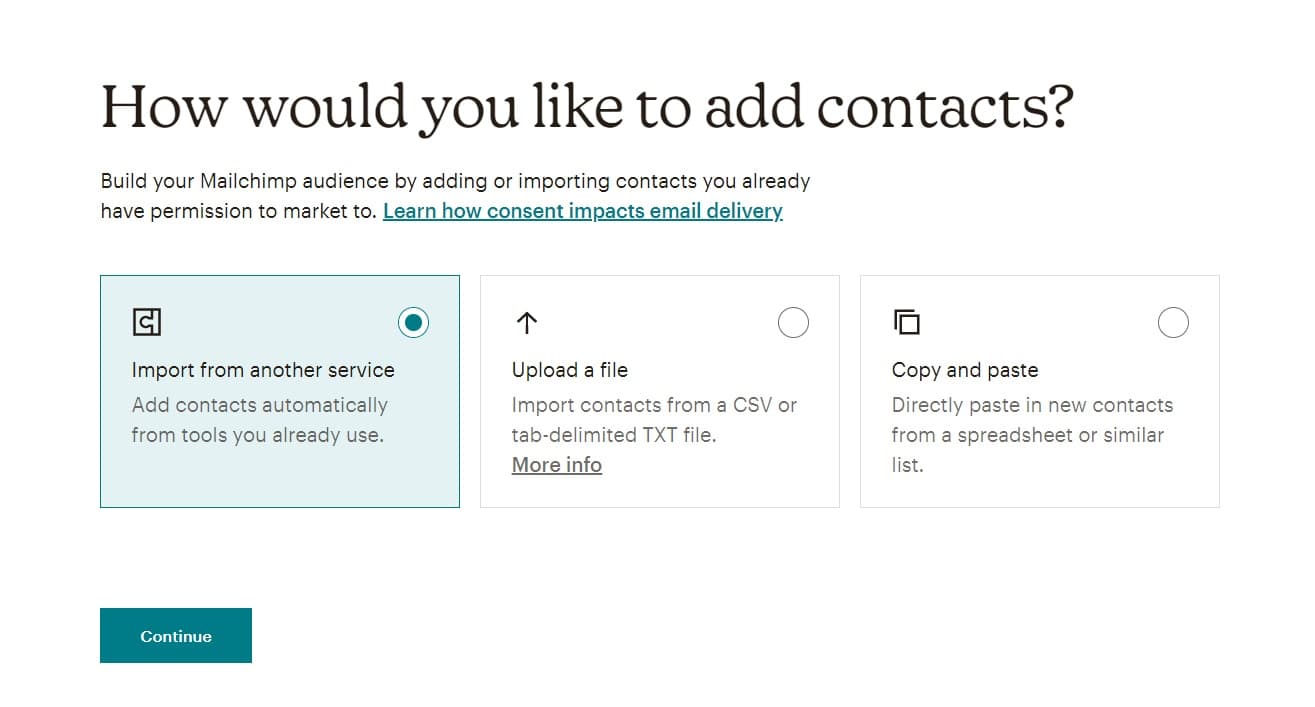Select the "Copy and paste" radio button
The width and height of the screenshot is (1315, 707).
[1173, 322]
